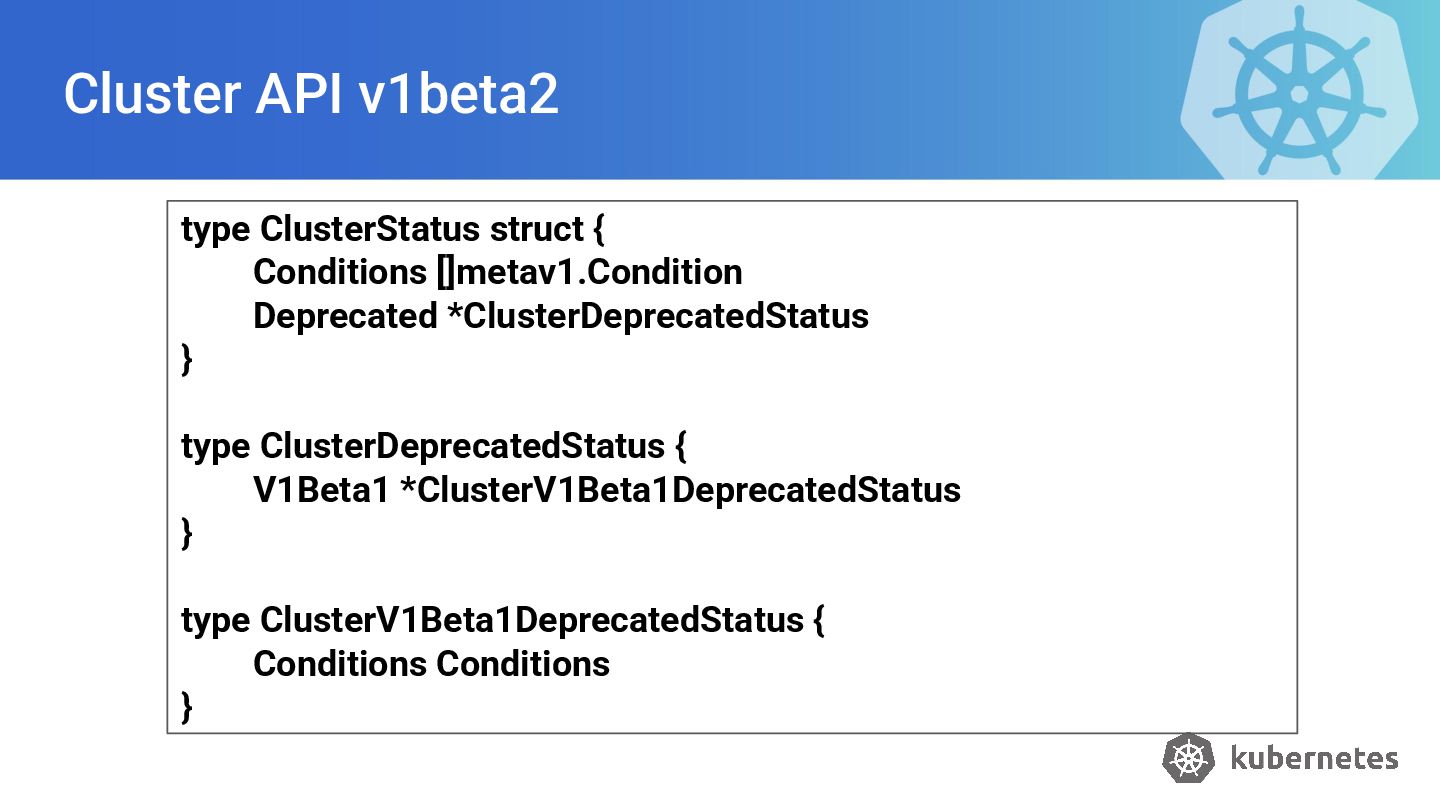
Task: Click the final closing brace in the code box
Action: pyautogui.click(x=187, y=707)
